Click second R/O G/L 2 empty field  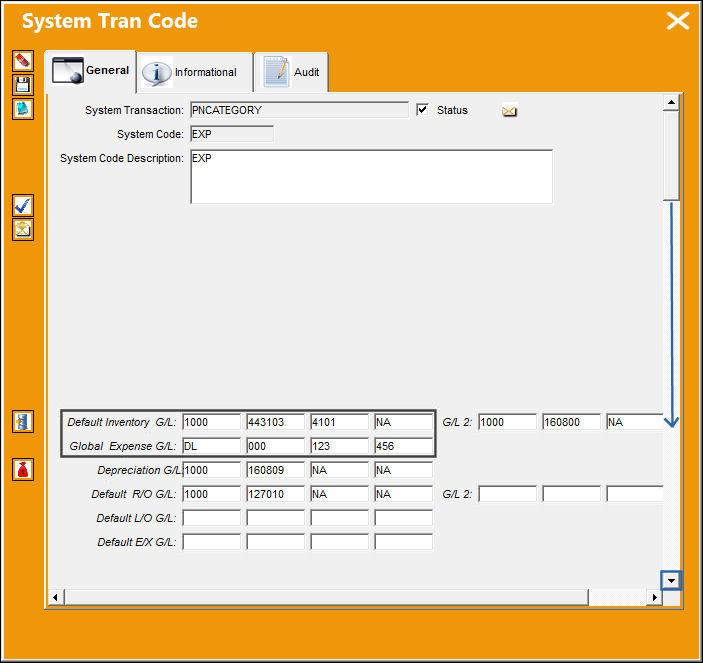pyautogui.click(x=572, y=494)
